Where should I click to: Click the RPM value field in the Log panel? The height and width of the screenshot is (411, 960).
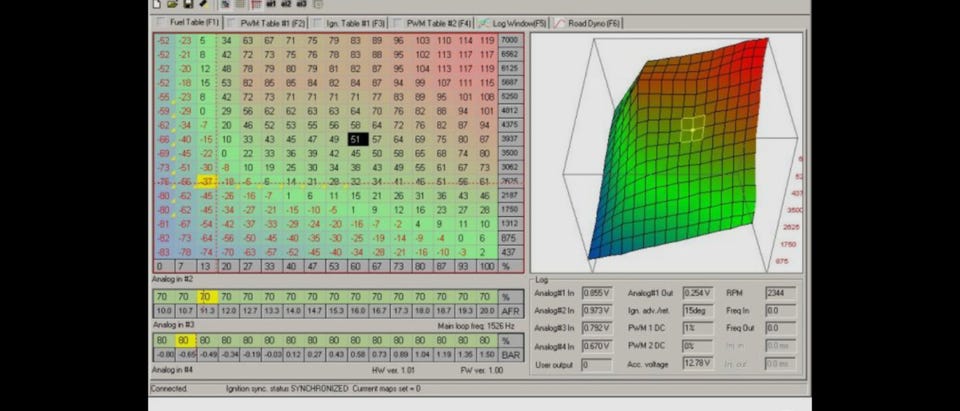780,293
